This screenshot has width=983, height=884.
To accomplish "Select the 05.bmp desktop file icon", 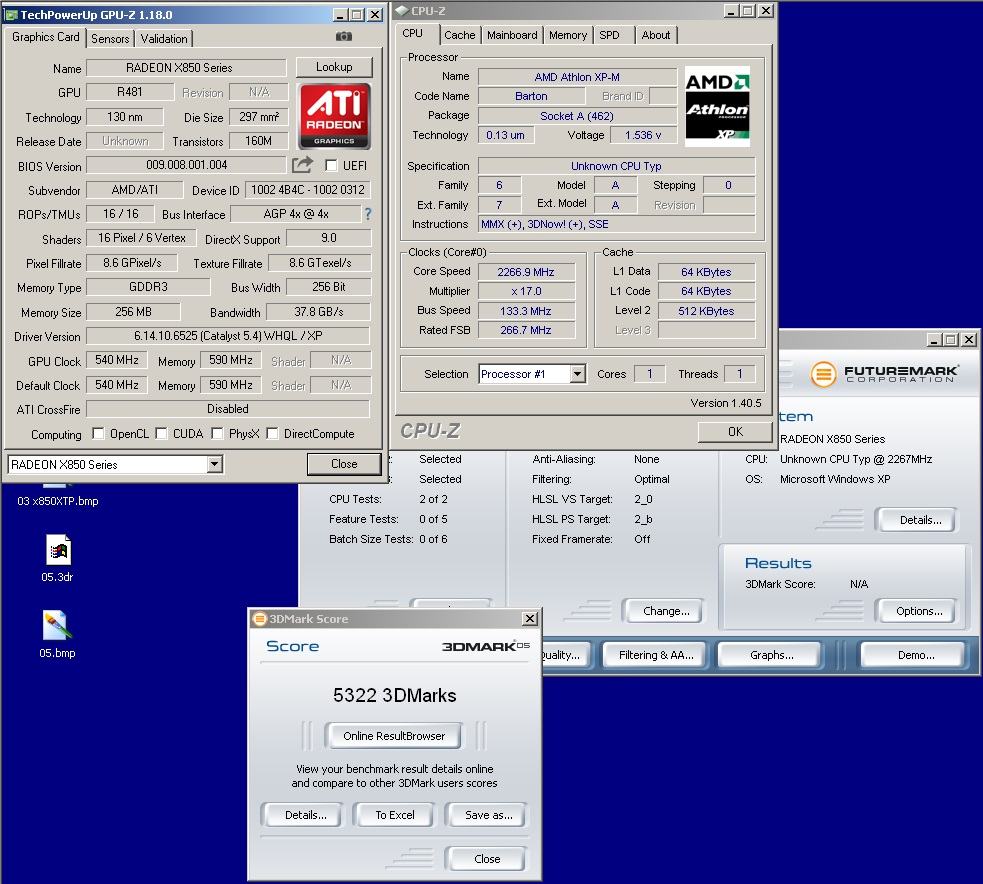I will (58, 626).
